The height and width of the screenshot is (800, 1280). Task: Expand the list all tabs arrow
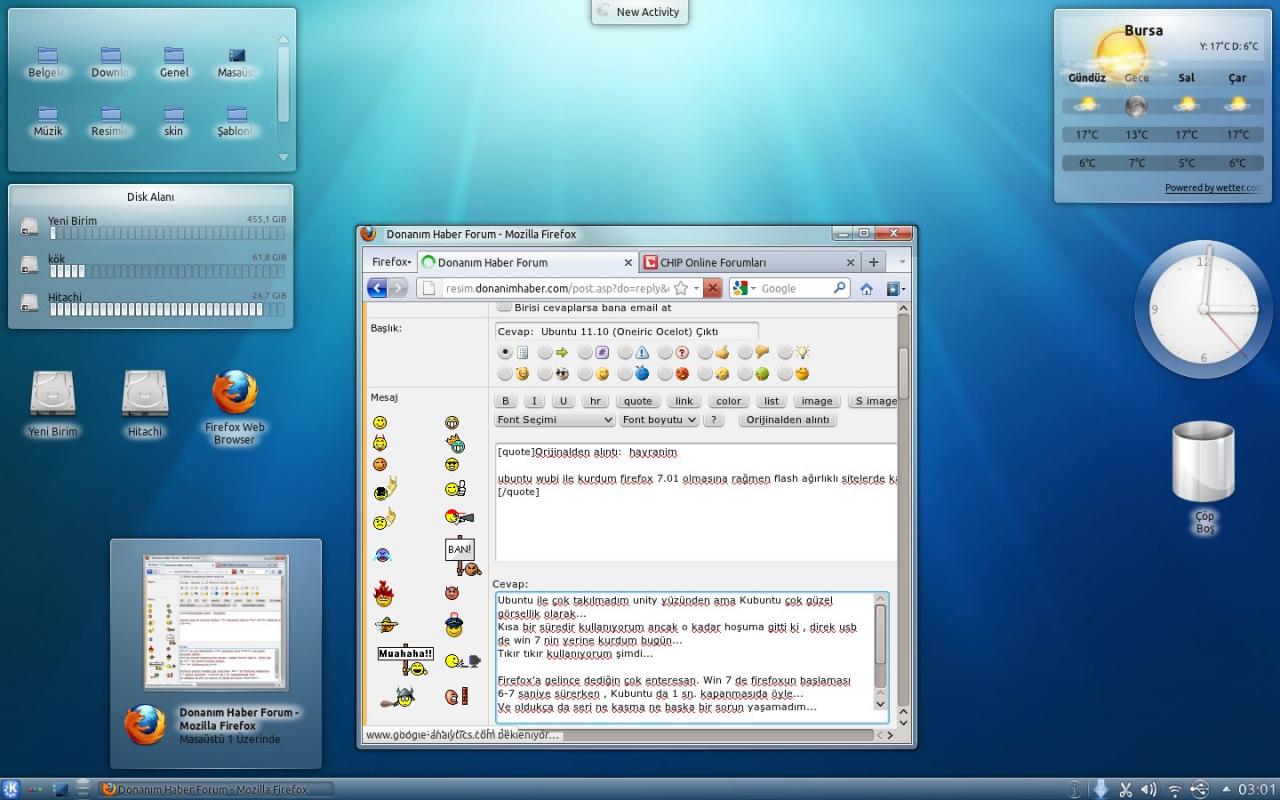pyautogui.click(x=900, y=262)
